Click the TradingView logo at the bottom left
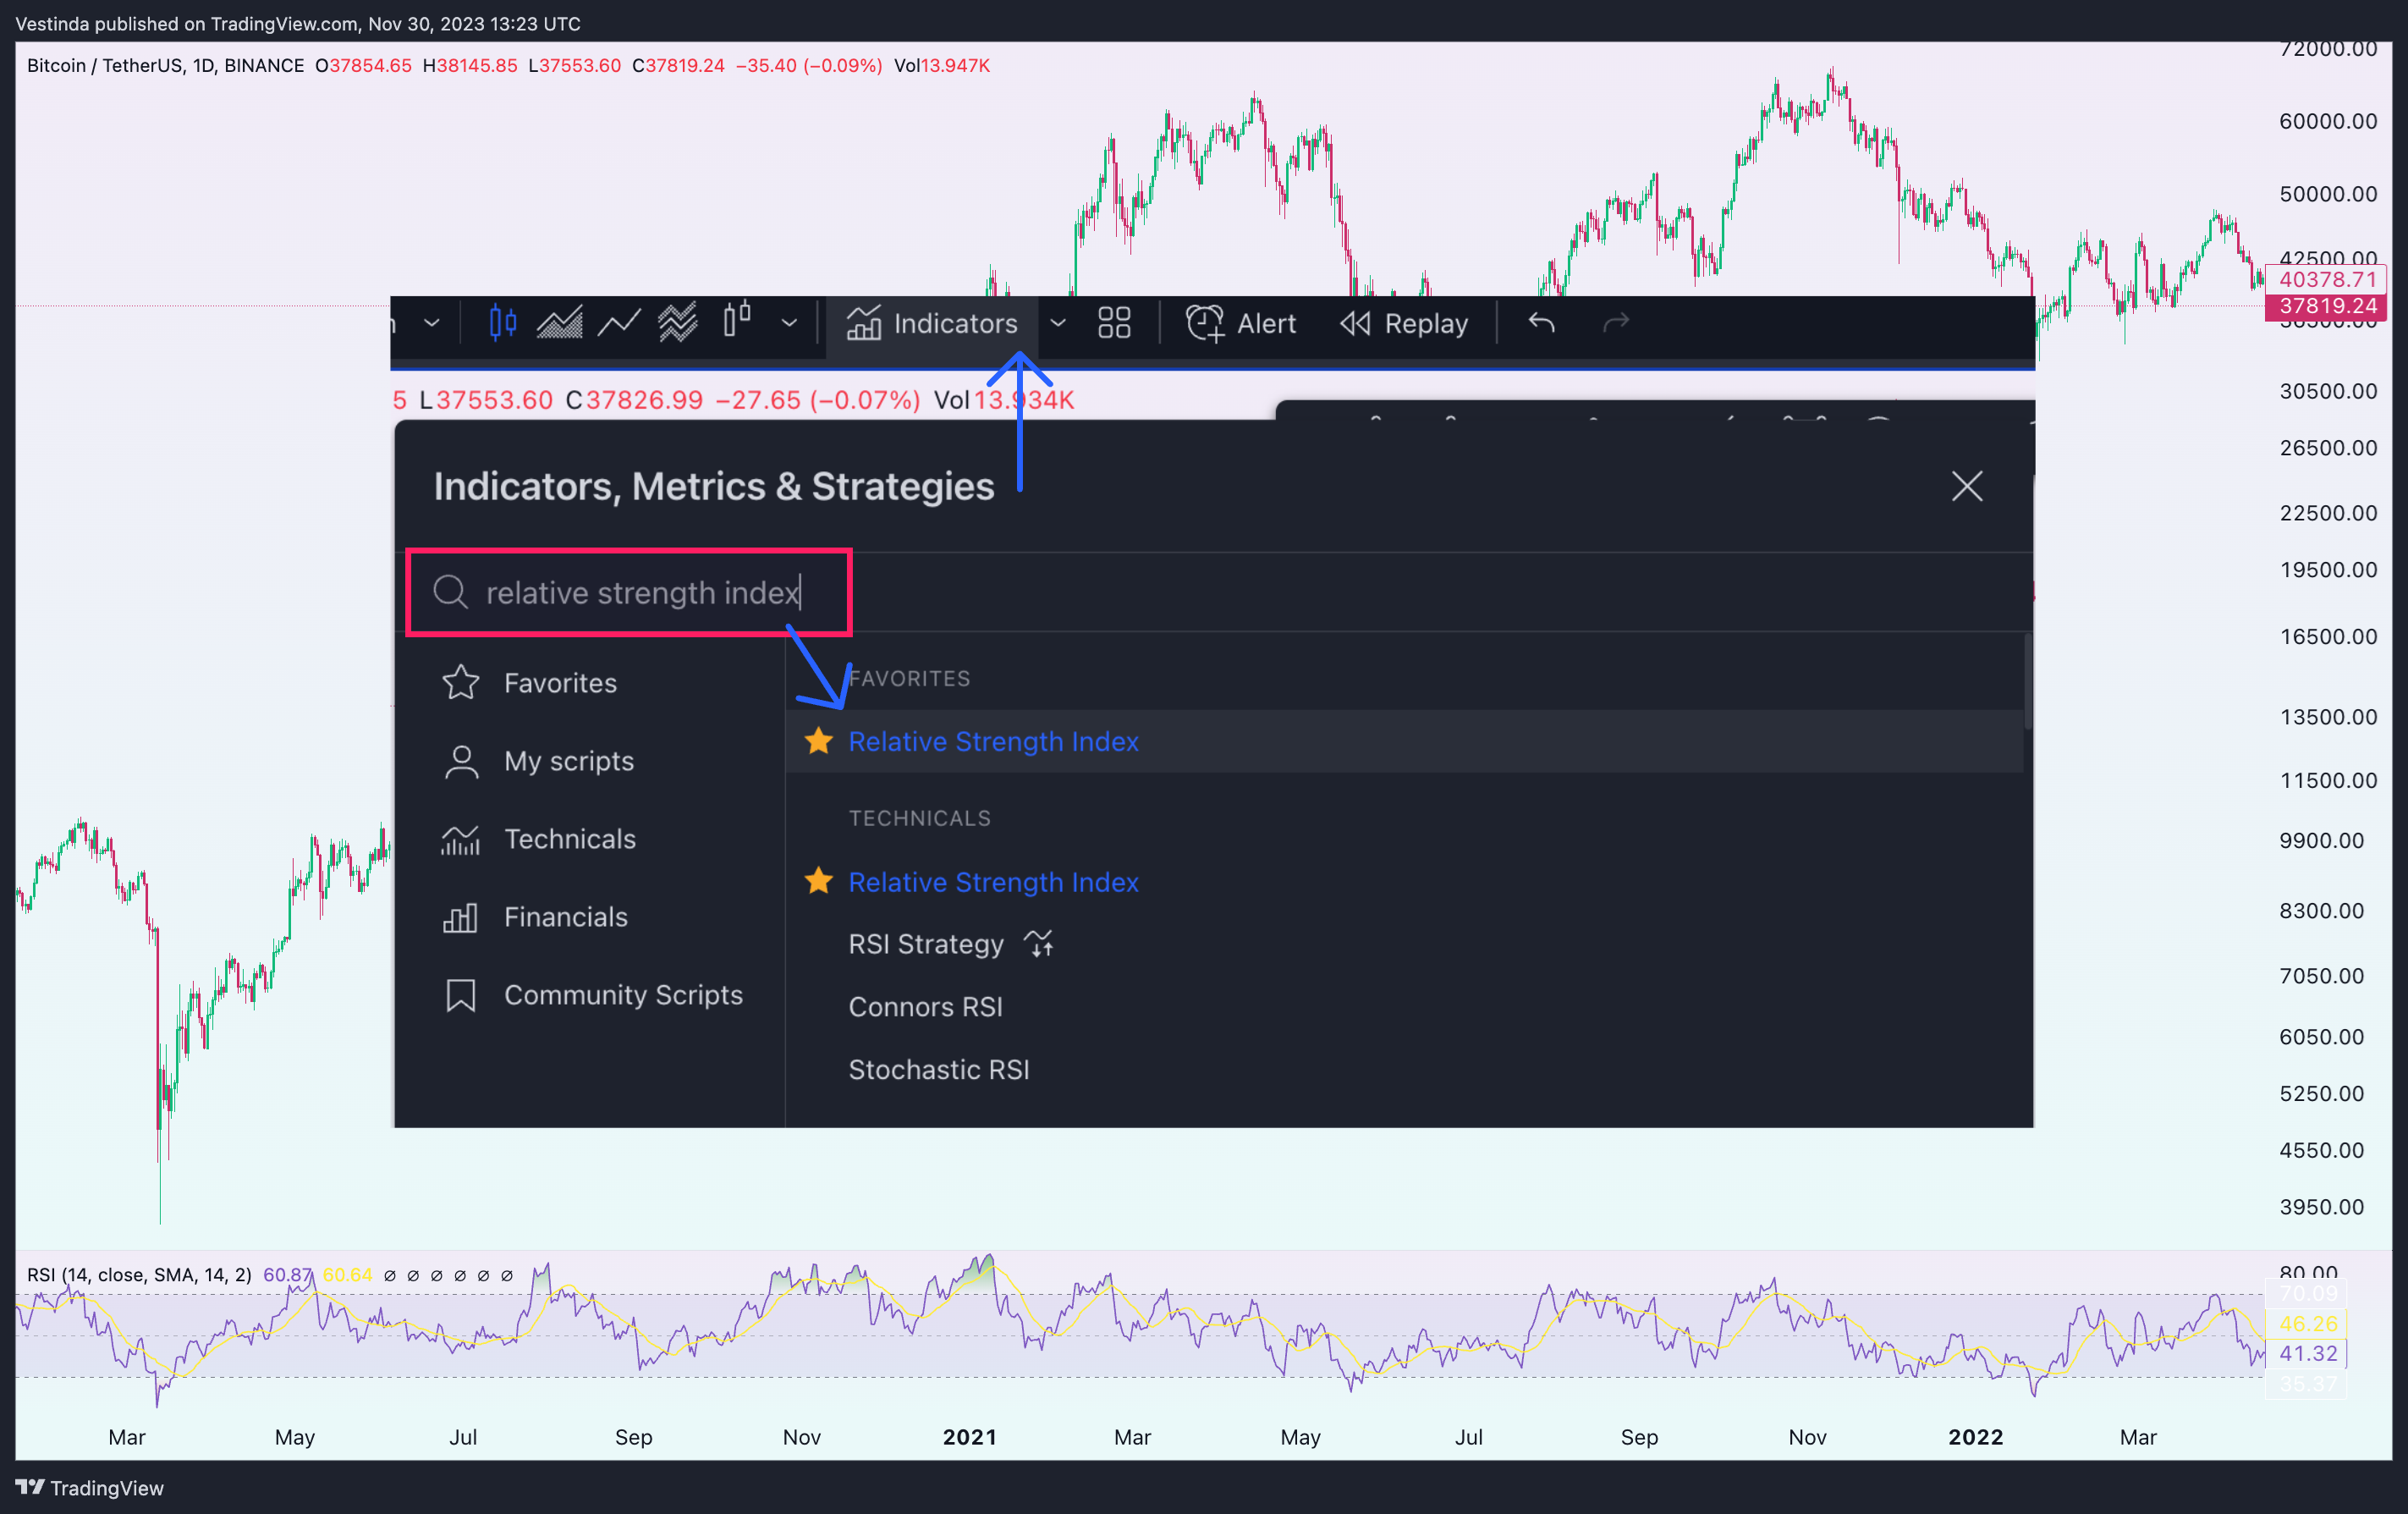2408x1514 pixels. (x=90, y=1487)
